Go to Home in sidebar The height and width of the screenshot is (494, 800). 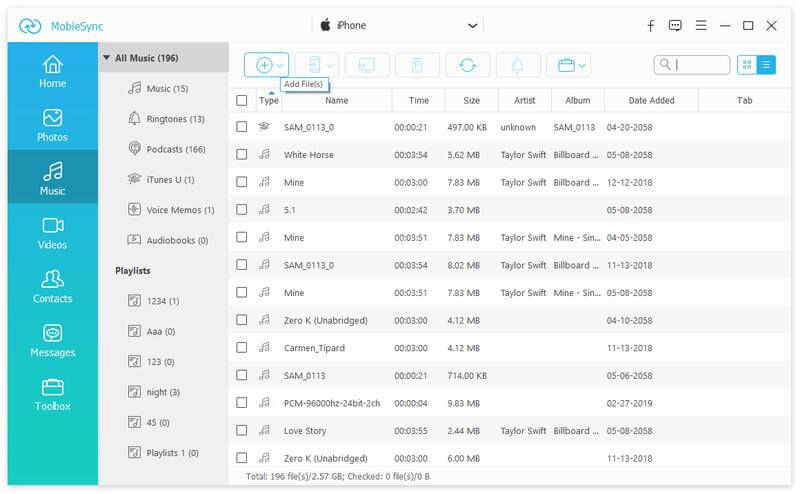point(53,71)
